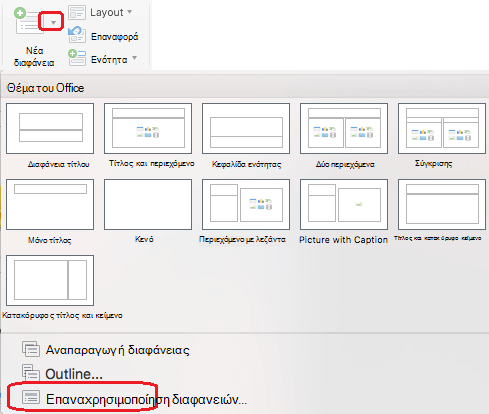
Task: Click the Ενότητα section icon
Action: point(77,57)
